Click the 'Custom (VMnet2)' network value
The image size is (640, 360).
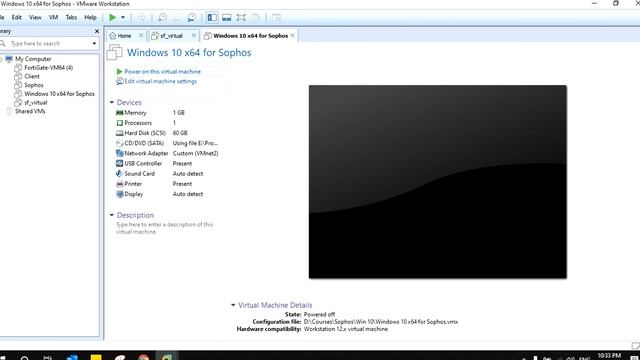(x=196, y=153)
